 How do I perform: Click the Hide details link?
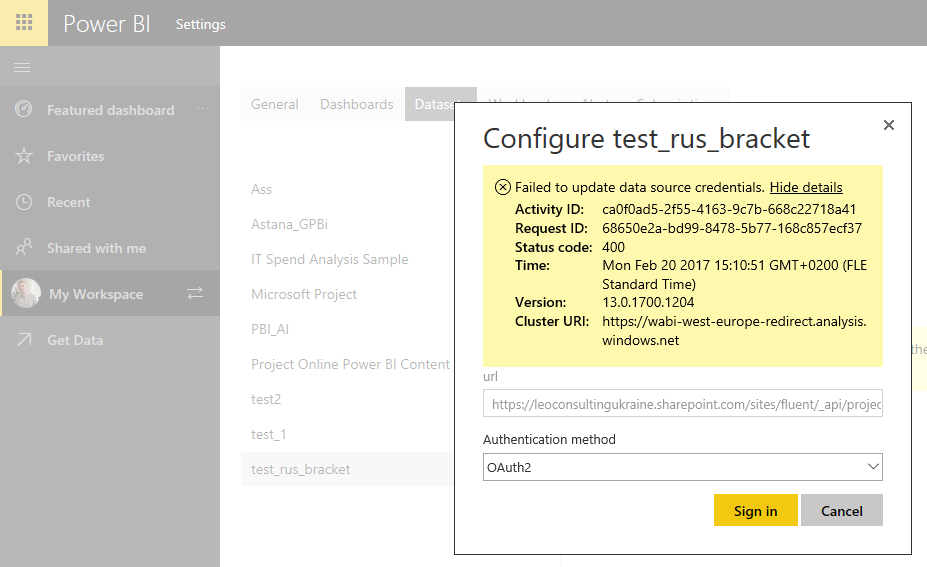[x=805, y=187]
